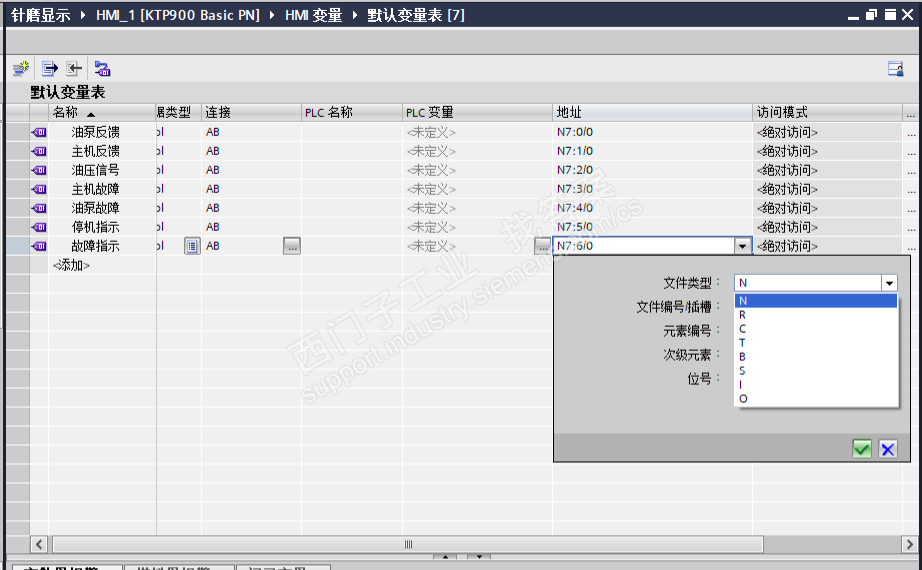The height and width of the screenshot is (570, 922).
Task: Click the tag icon for 油泵故障 row
Action: tap(39, 208)
